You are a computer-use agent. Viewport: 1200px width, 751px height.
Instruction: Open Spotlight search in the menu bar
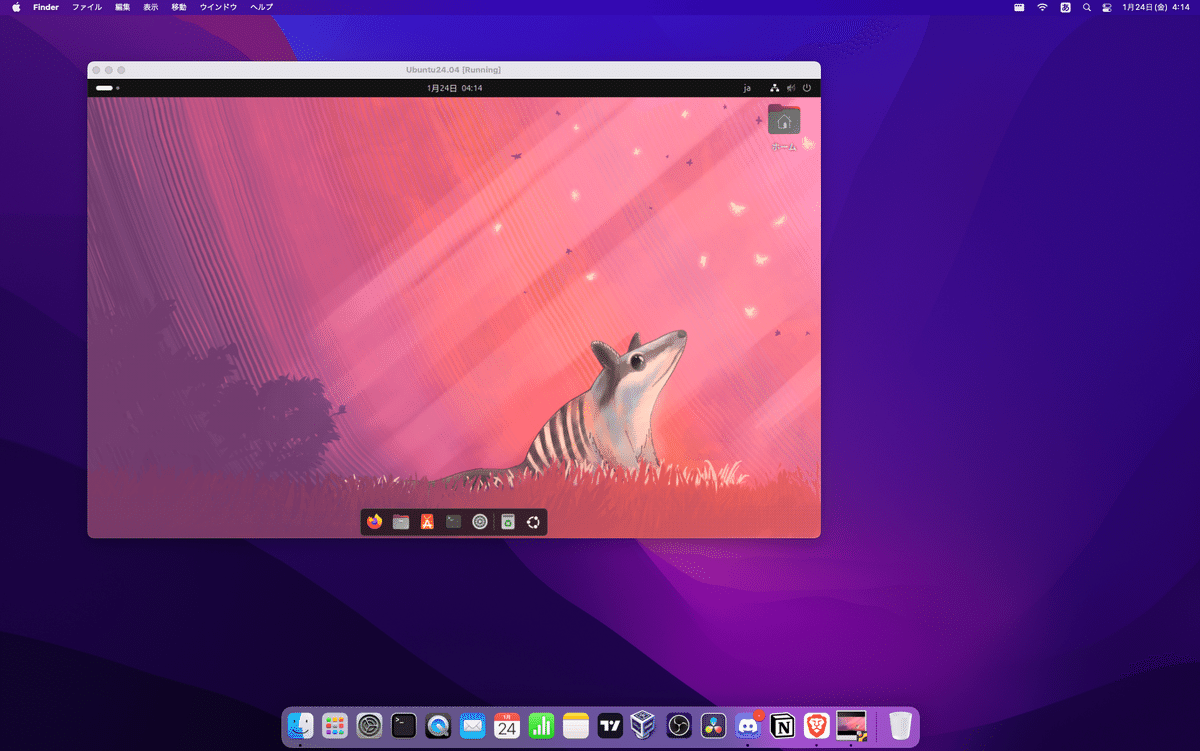pyautogui.click(x=1087, y=7)
